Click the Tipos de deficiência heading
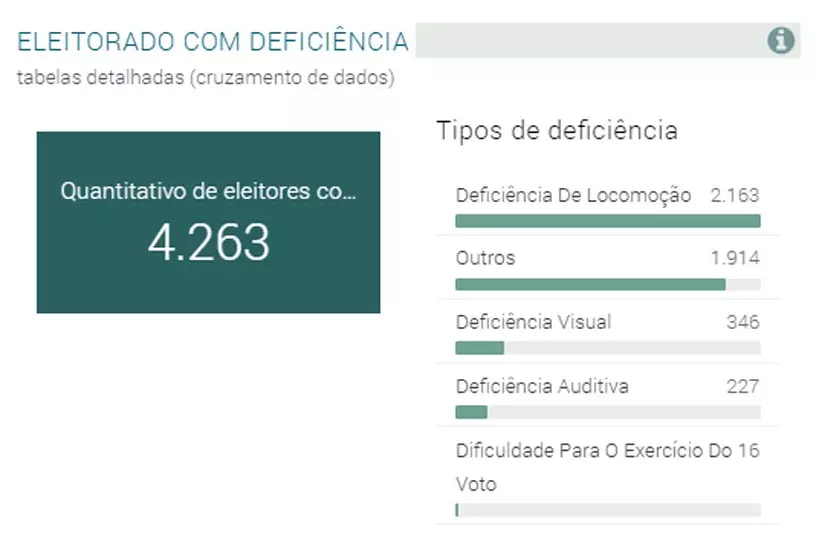 click(557, 130)
